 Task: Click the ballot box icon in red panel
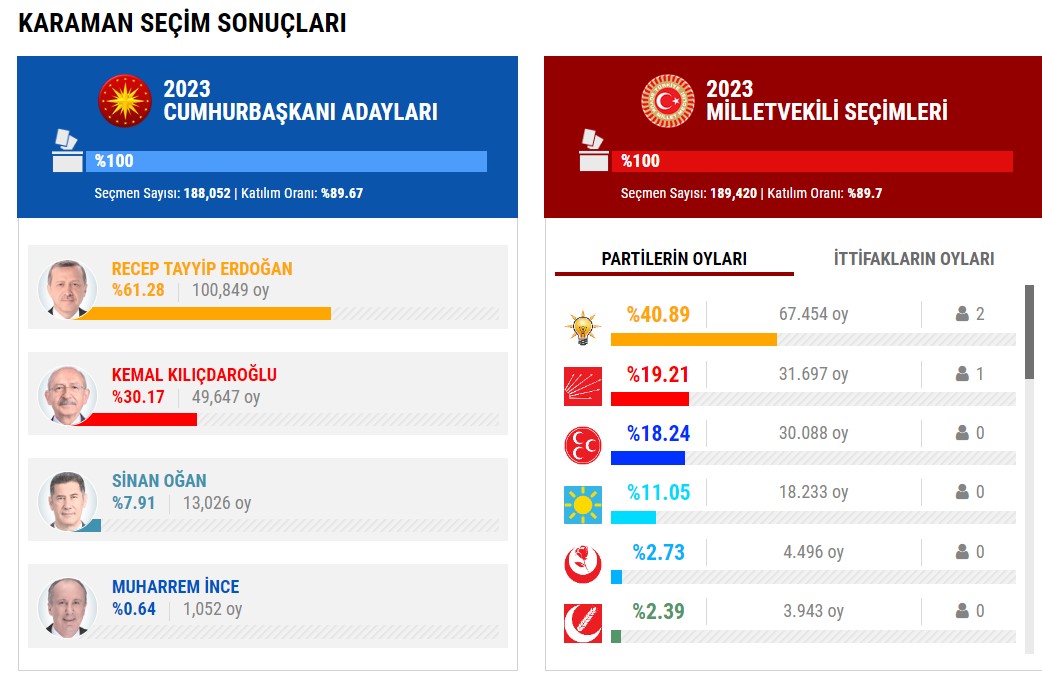tap(593, 152)
